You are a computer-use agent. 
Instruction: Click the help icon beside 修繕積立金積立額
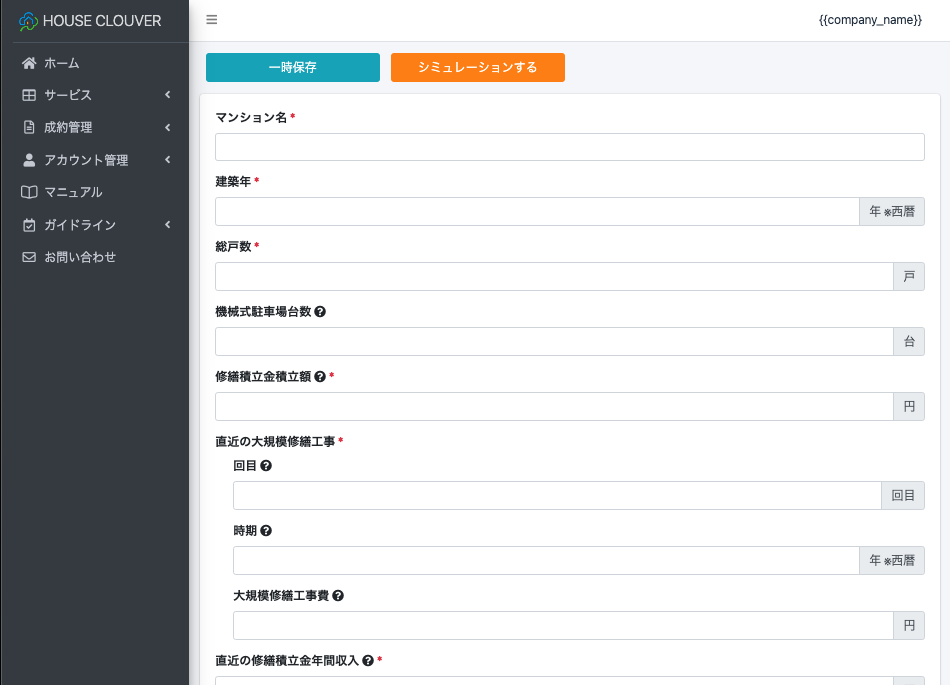[x=320, y=377]
